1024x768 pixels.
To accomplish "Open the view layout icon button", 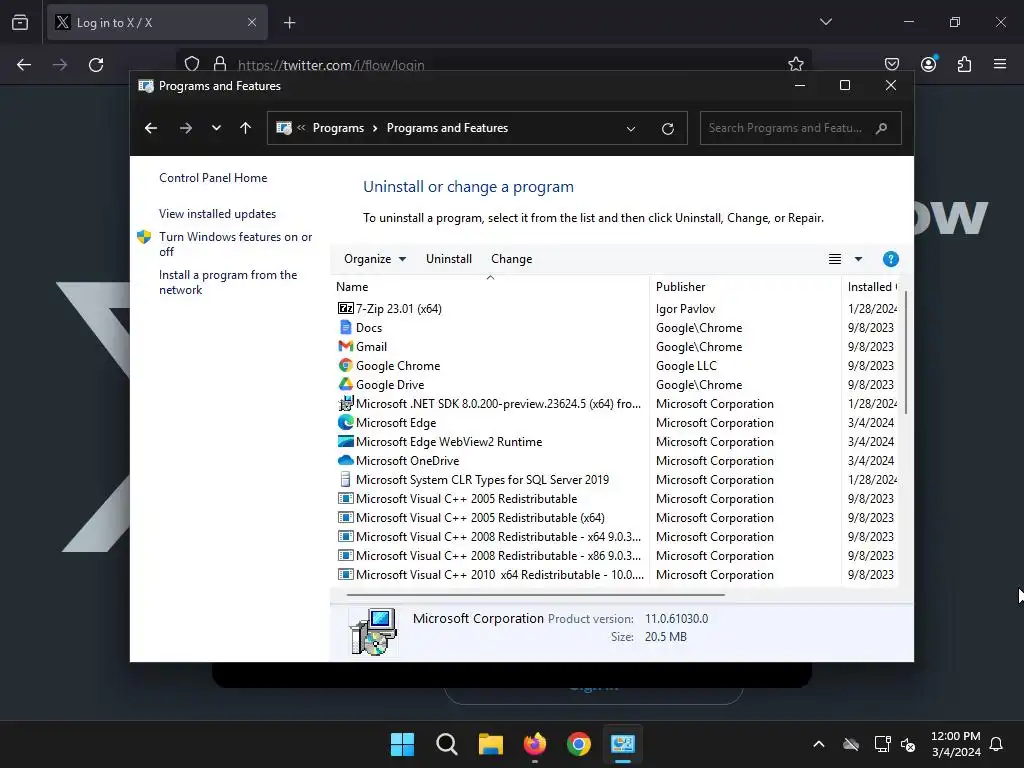I will click(835, 259).
